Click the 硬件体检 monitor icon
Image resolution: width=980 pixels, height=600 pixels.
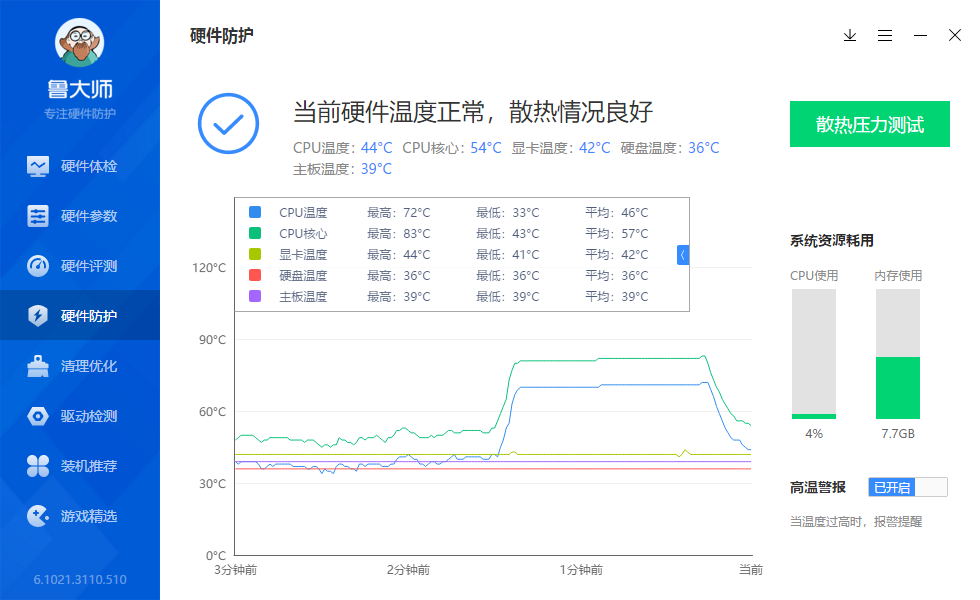tap(38, 166)
